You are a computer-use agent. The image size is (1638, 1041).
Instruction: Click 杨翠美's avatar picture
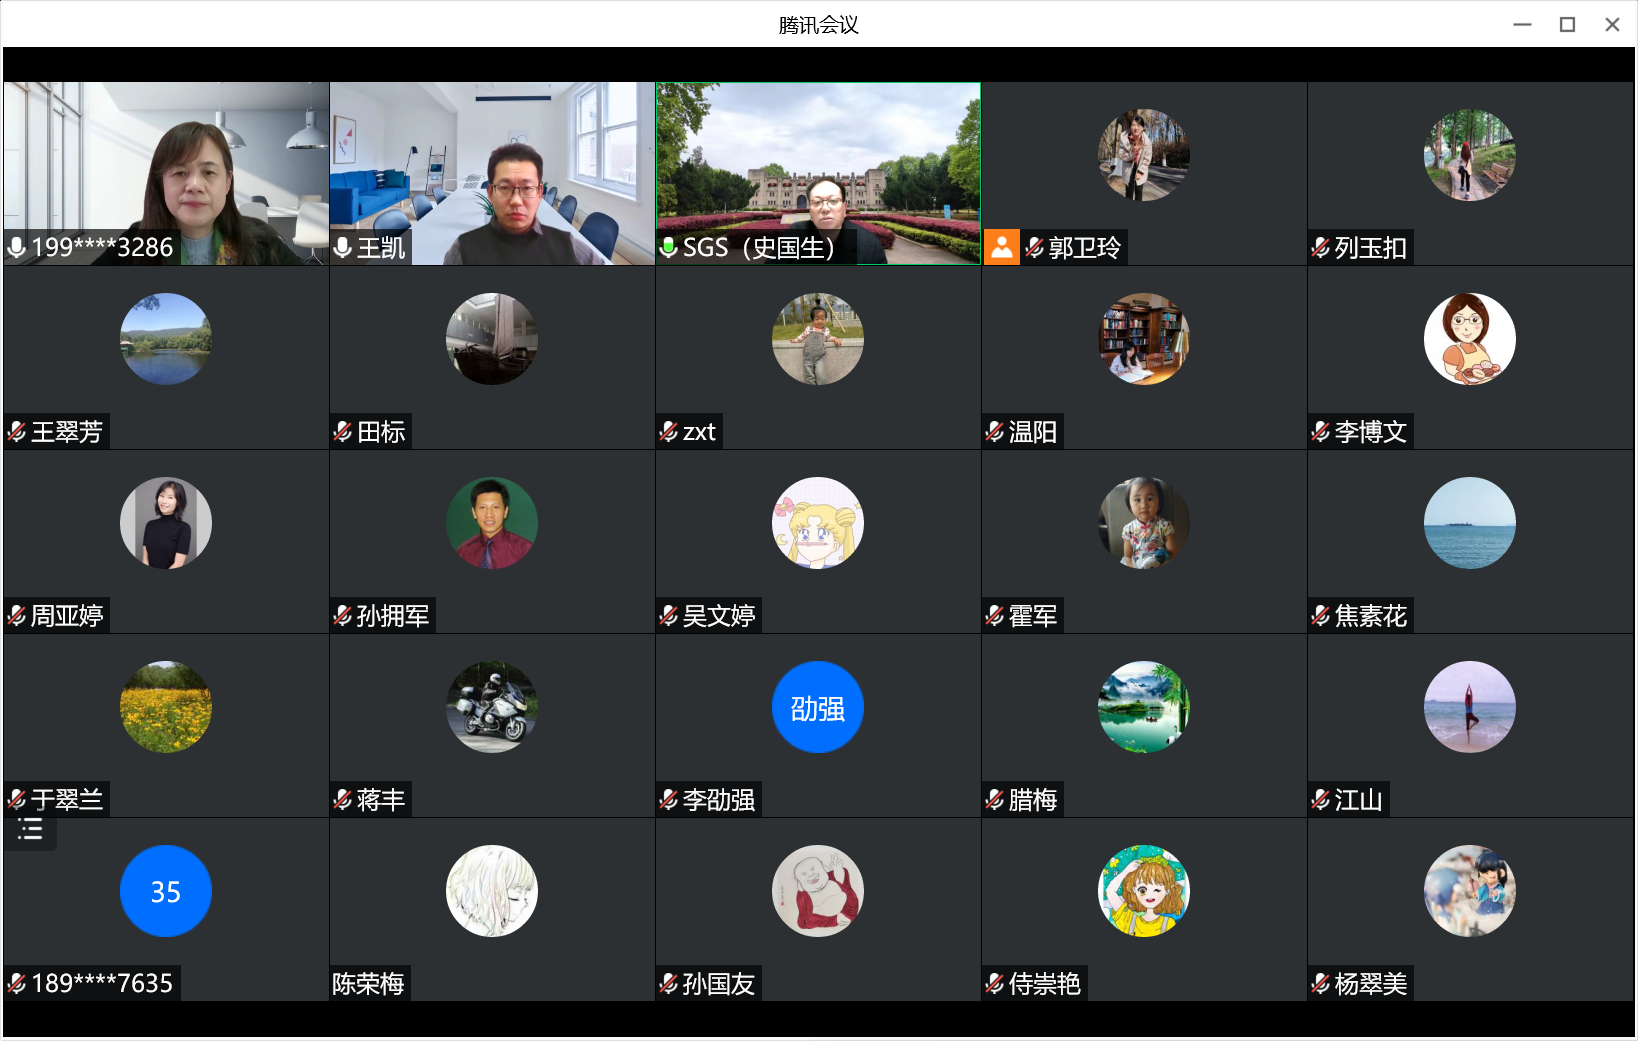[1470, 891]
